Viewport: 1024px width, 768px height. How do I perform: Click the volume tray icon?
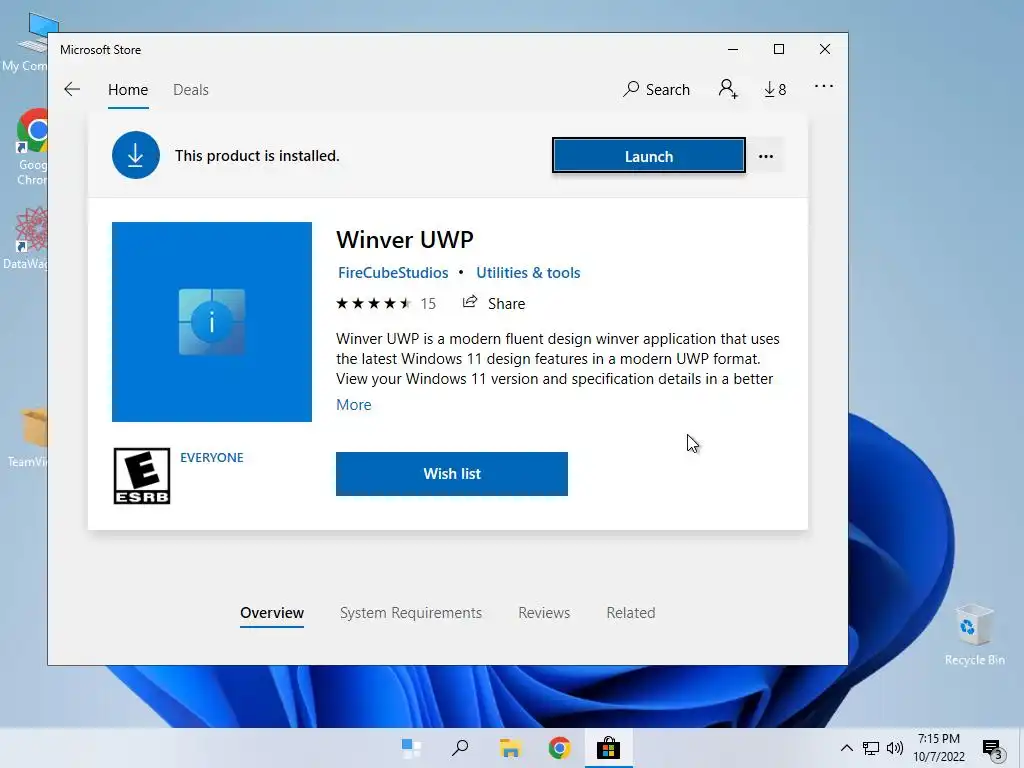[x=895, y=748]
